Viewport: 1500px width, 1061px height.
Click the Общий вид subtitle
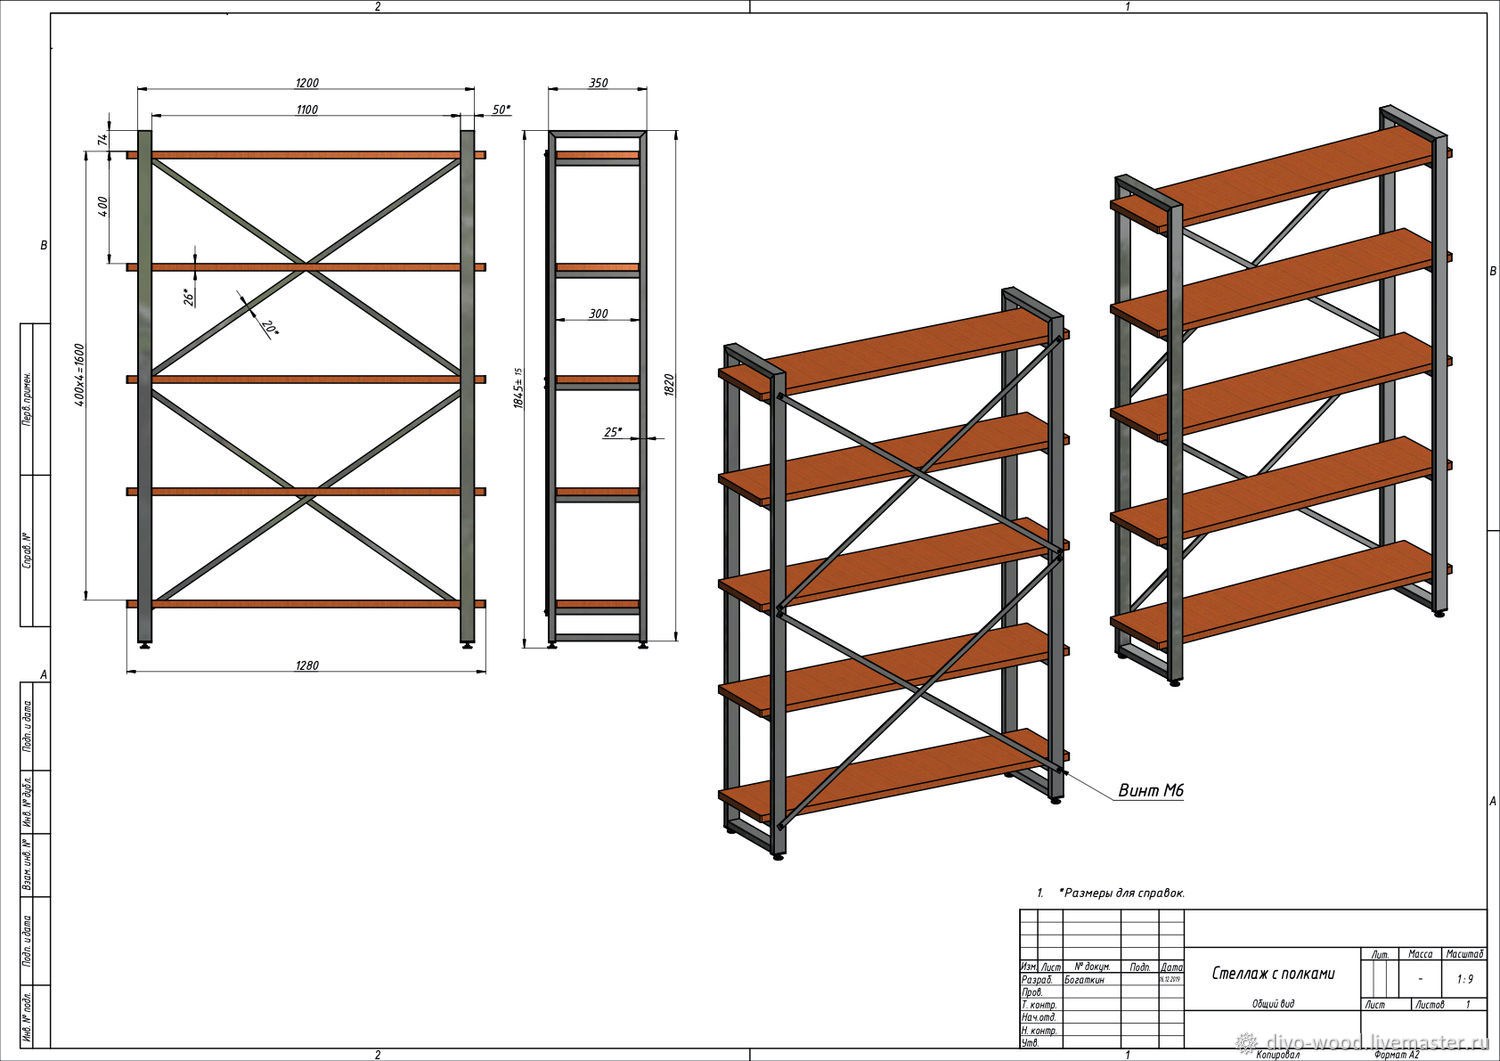pyautogui.click(x=1273, y=1004)
